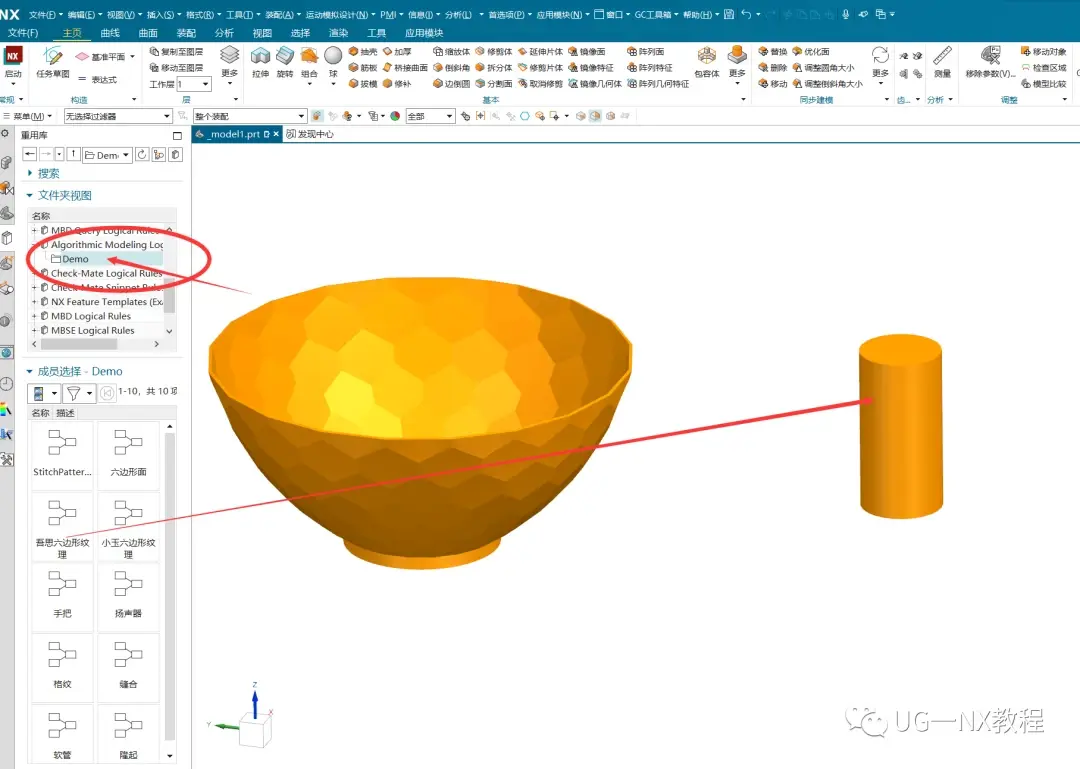This screenshot has width=1080, height=769.
Task: Click the 拔模 (Draft) tool
Action: click(x=363, y=83)
